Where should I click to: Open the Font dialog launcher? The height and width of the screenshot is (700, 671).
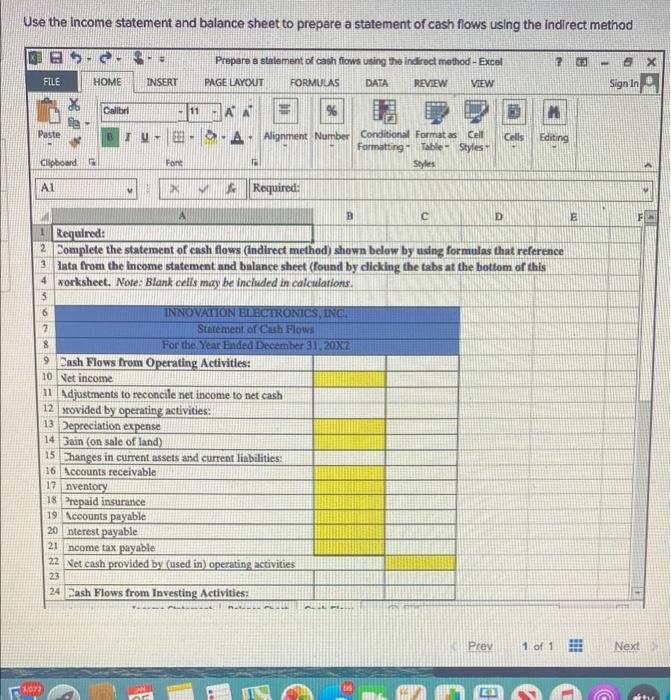254,163
